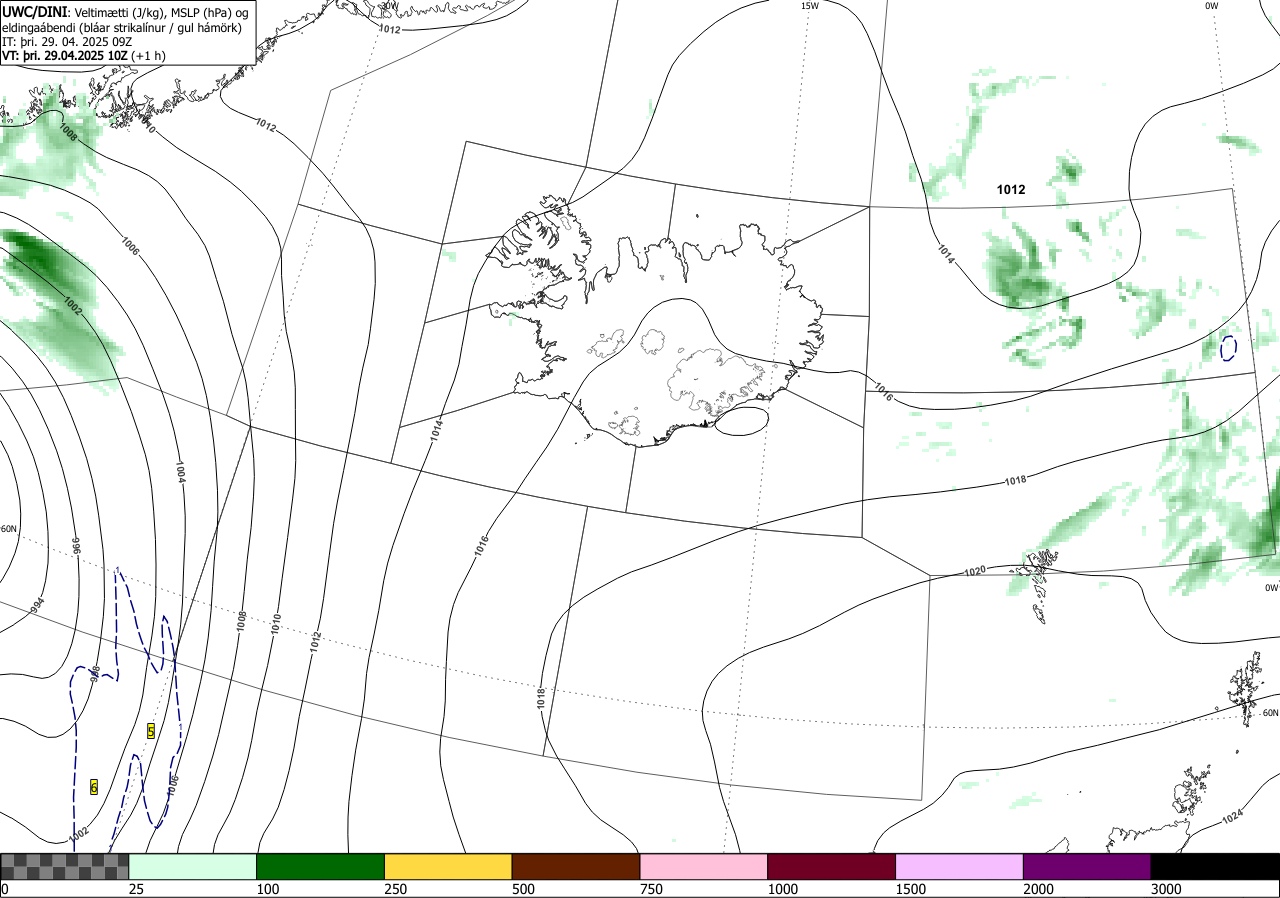Select the "(+1 h)" forecast offset text
The height and width of the screenshot is (898, 1280).
coord(148,57)
